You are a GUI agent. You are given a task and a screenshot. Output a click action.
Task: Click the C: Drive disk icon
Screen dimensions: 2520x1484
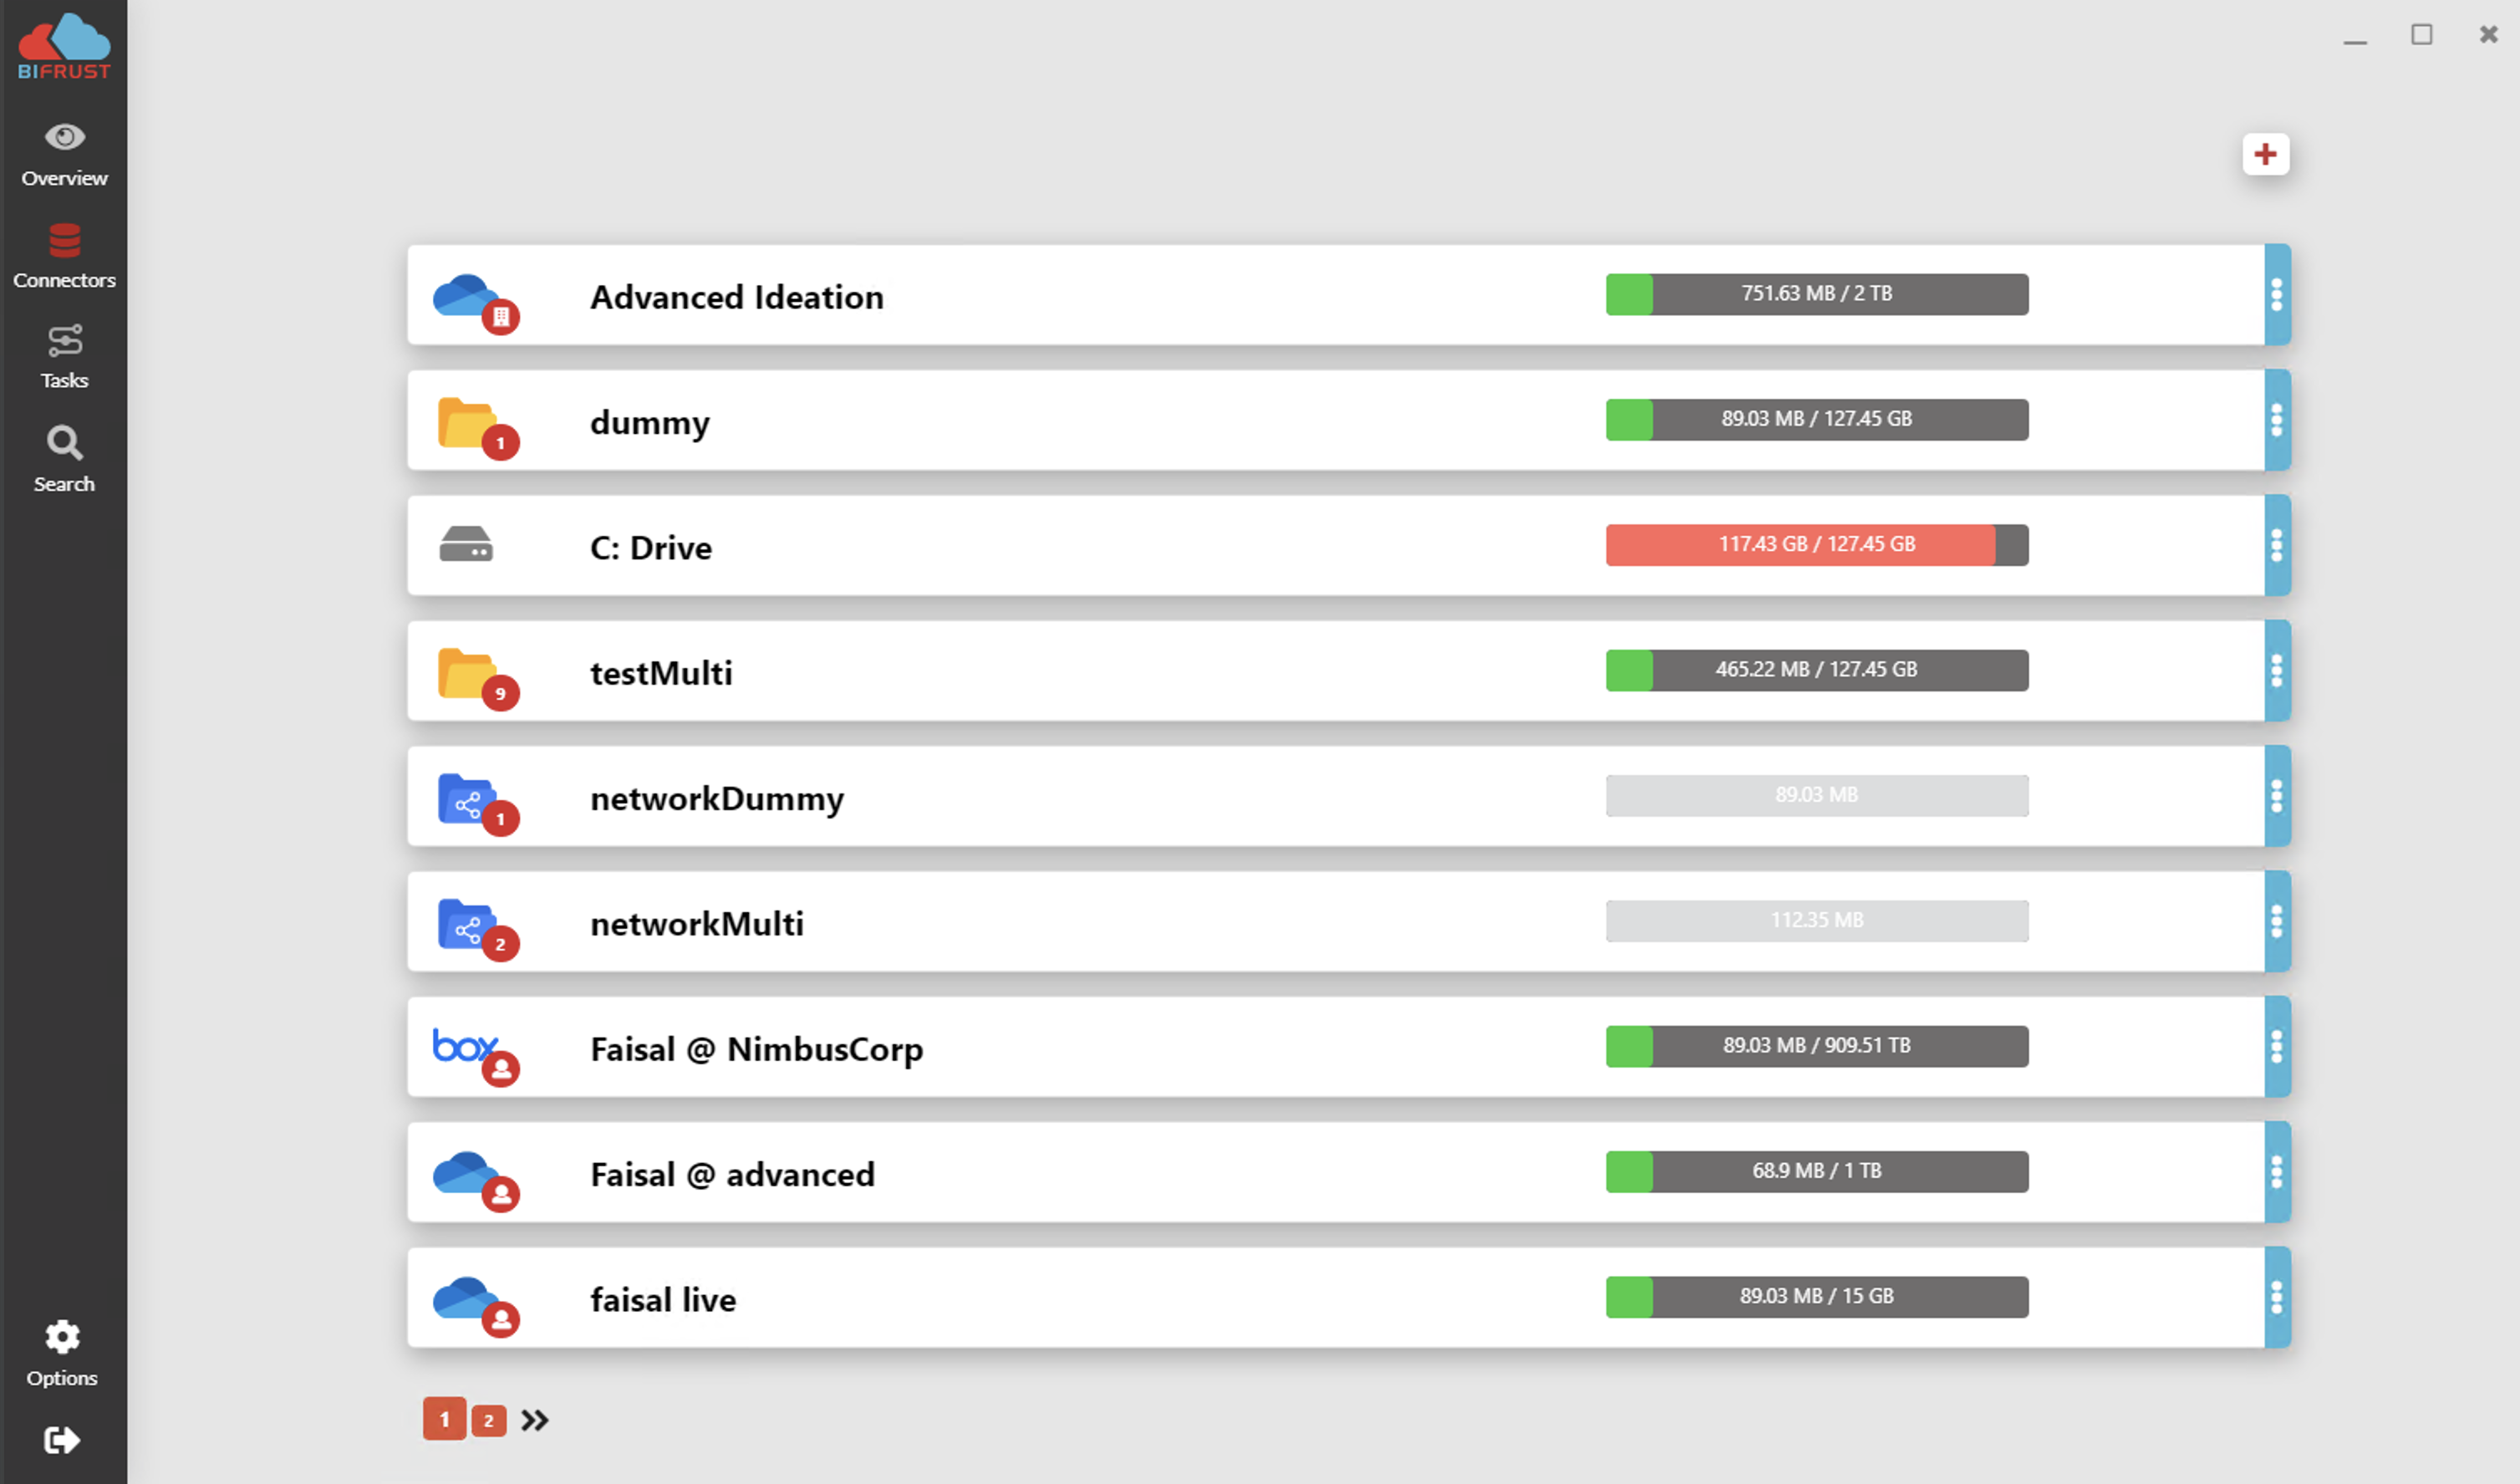tap(466, 545)
